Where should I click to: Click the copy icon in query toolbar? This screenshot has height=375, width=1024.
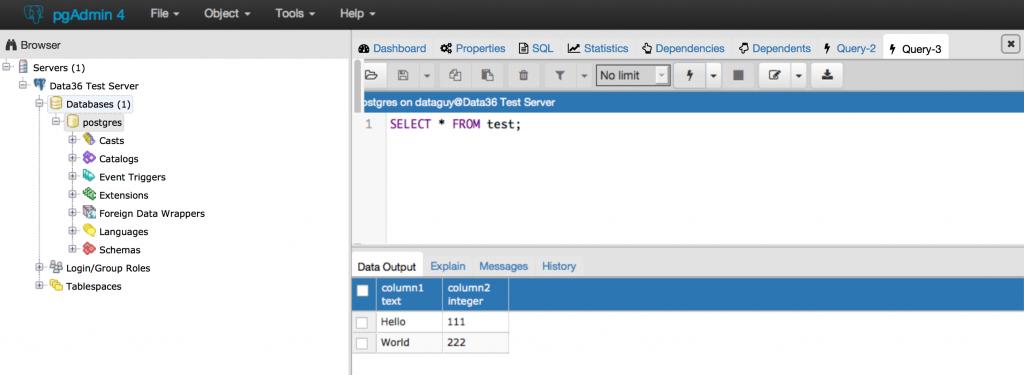point(456,75)
